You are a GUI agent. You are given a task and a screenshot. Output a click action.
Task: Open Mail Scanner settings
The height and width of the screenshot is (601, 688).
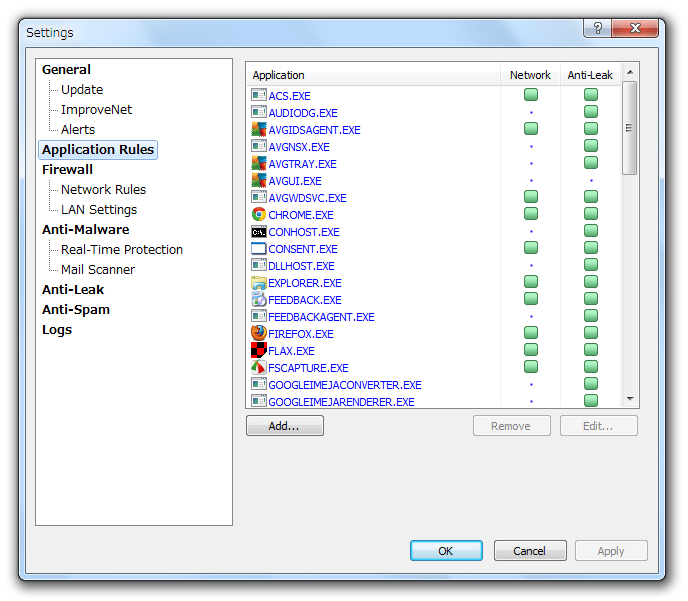[x=98, y=269]
